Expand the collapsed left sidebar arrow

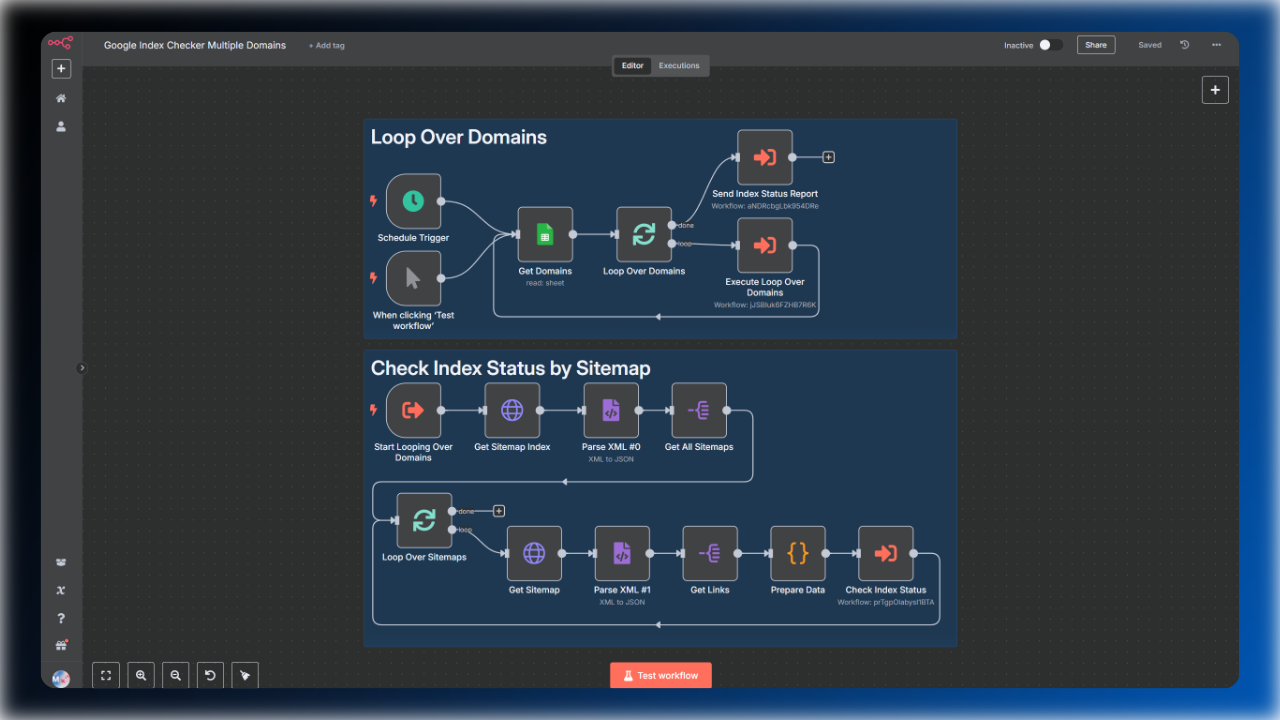[82, 368]
